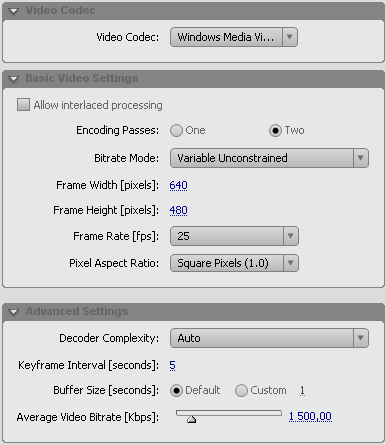This screenshot has width=386, height=445.
Task: Click the Pixel Aspect Ratio label
Action: click(x=114, y=263)
